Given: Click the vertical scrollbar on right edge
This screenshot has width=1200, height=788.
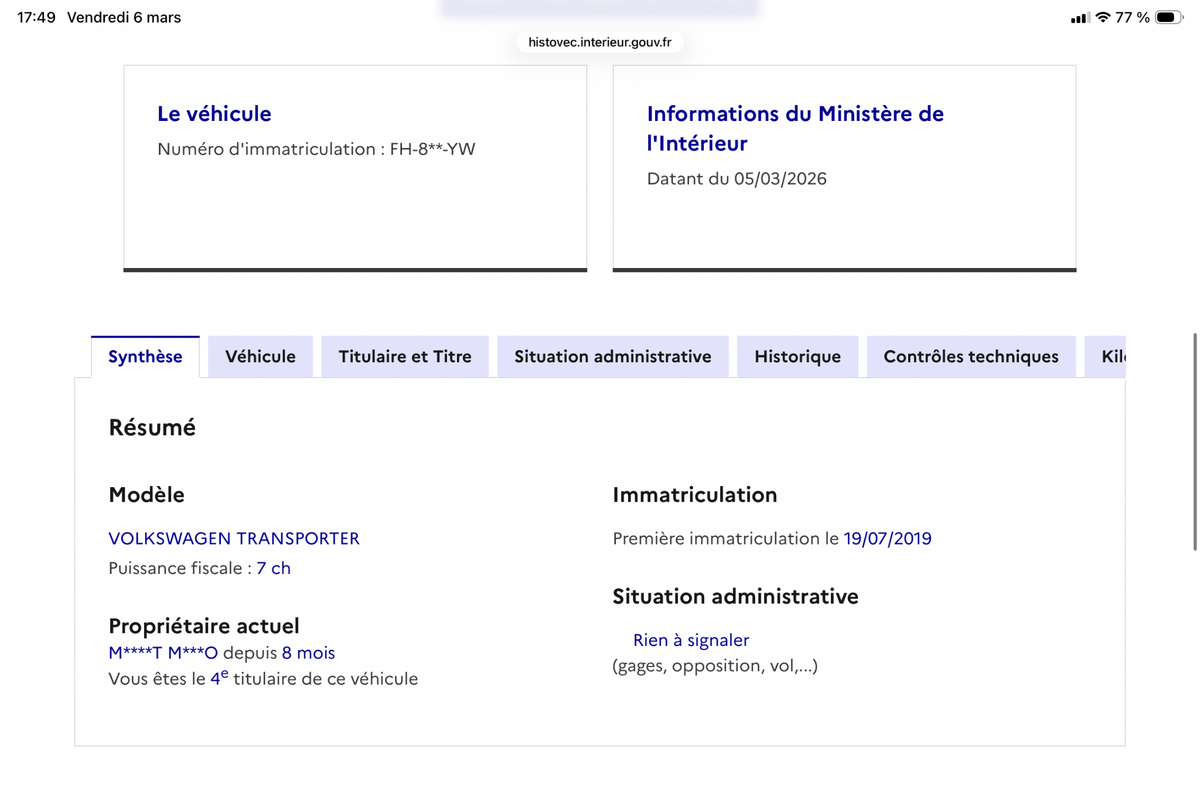Looking at the screenshot, I should [1195, 442].
